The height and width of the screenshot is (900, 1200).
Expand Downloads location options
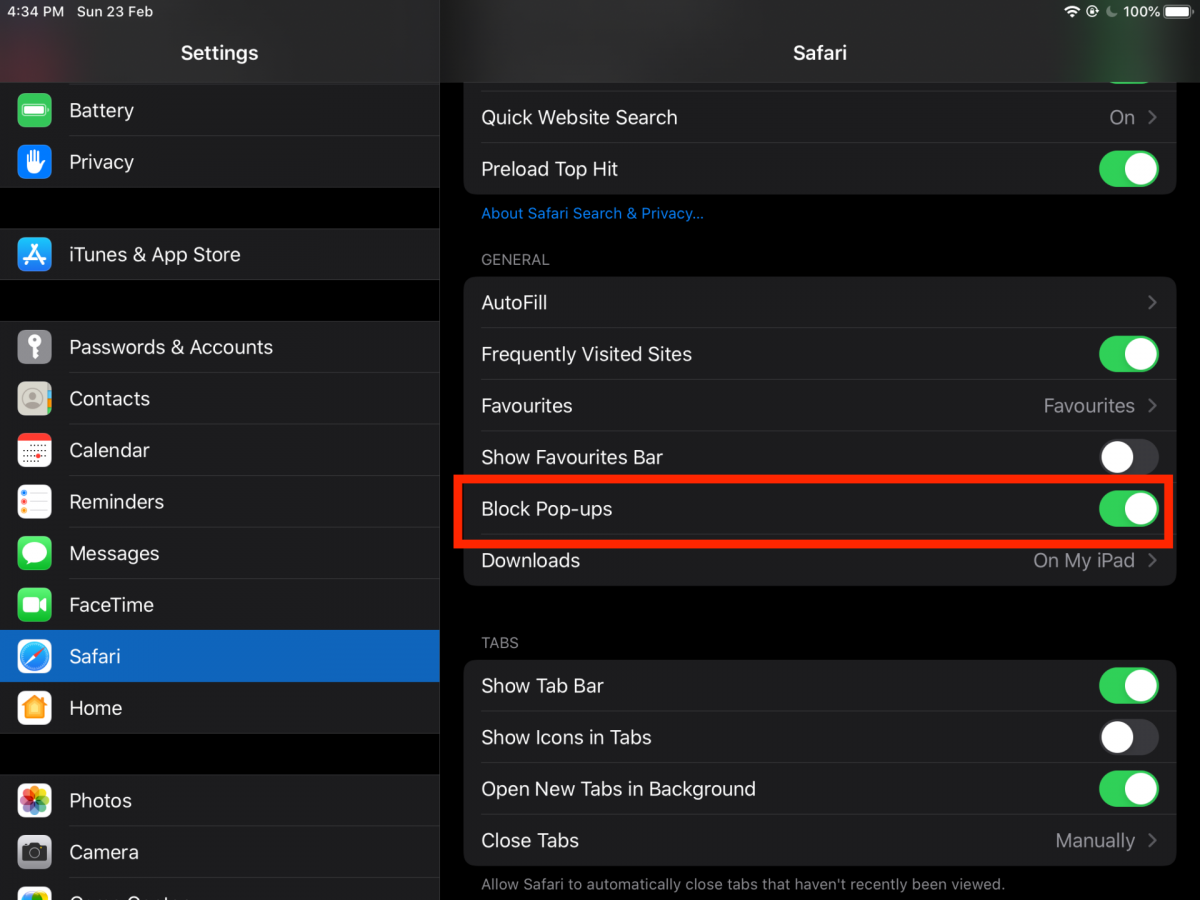point(820,560)
